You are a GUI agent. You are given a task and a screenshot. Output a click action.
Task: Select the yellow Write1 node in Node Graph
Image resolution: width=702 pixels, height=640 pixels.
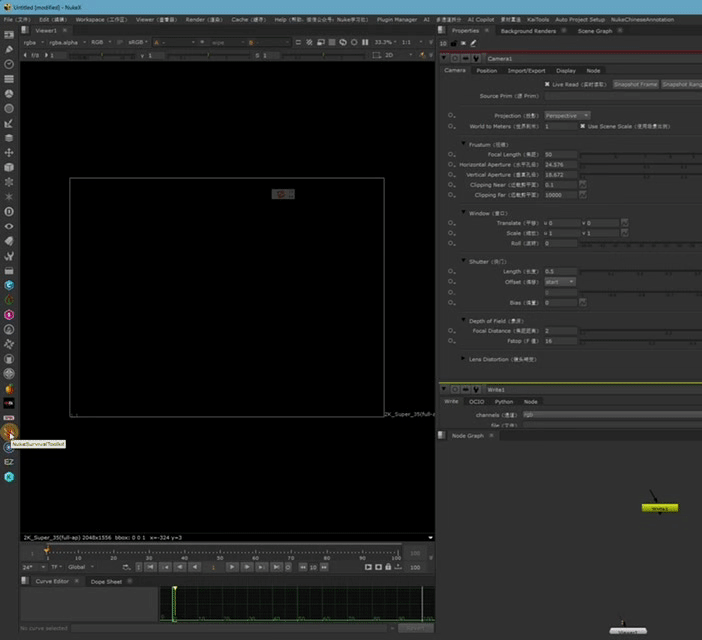pyautogui.click(x=659, y=508)
